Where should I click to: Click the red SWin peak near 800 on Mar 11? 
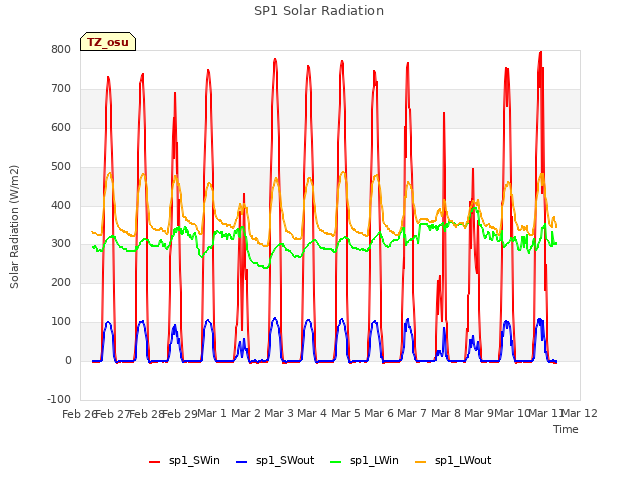click(x=540, y=53)
